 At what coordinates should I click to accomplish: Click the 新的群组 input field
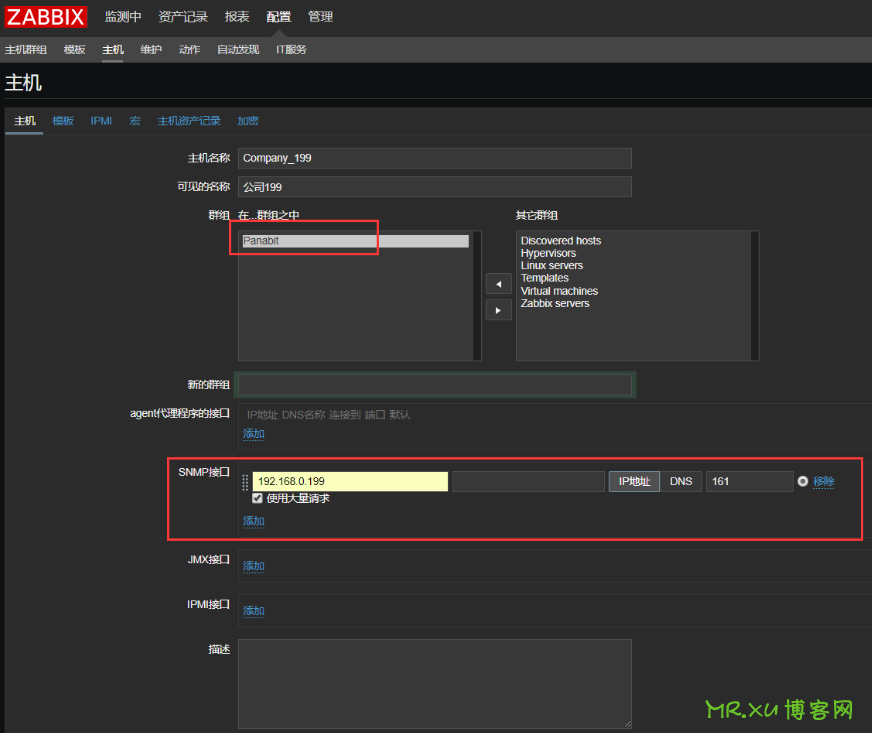[x=435, y=385]
